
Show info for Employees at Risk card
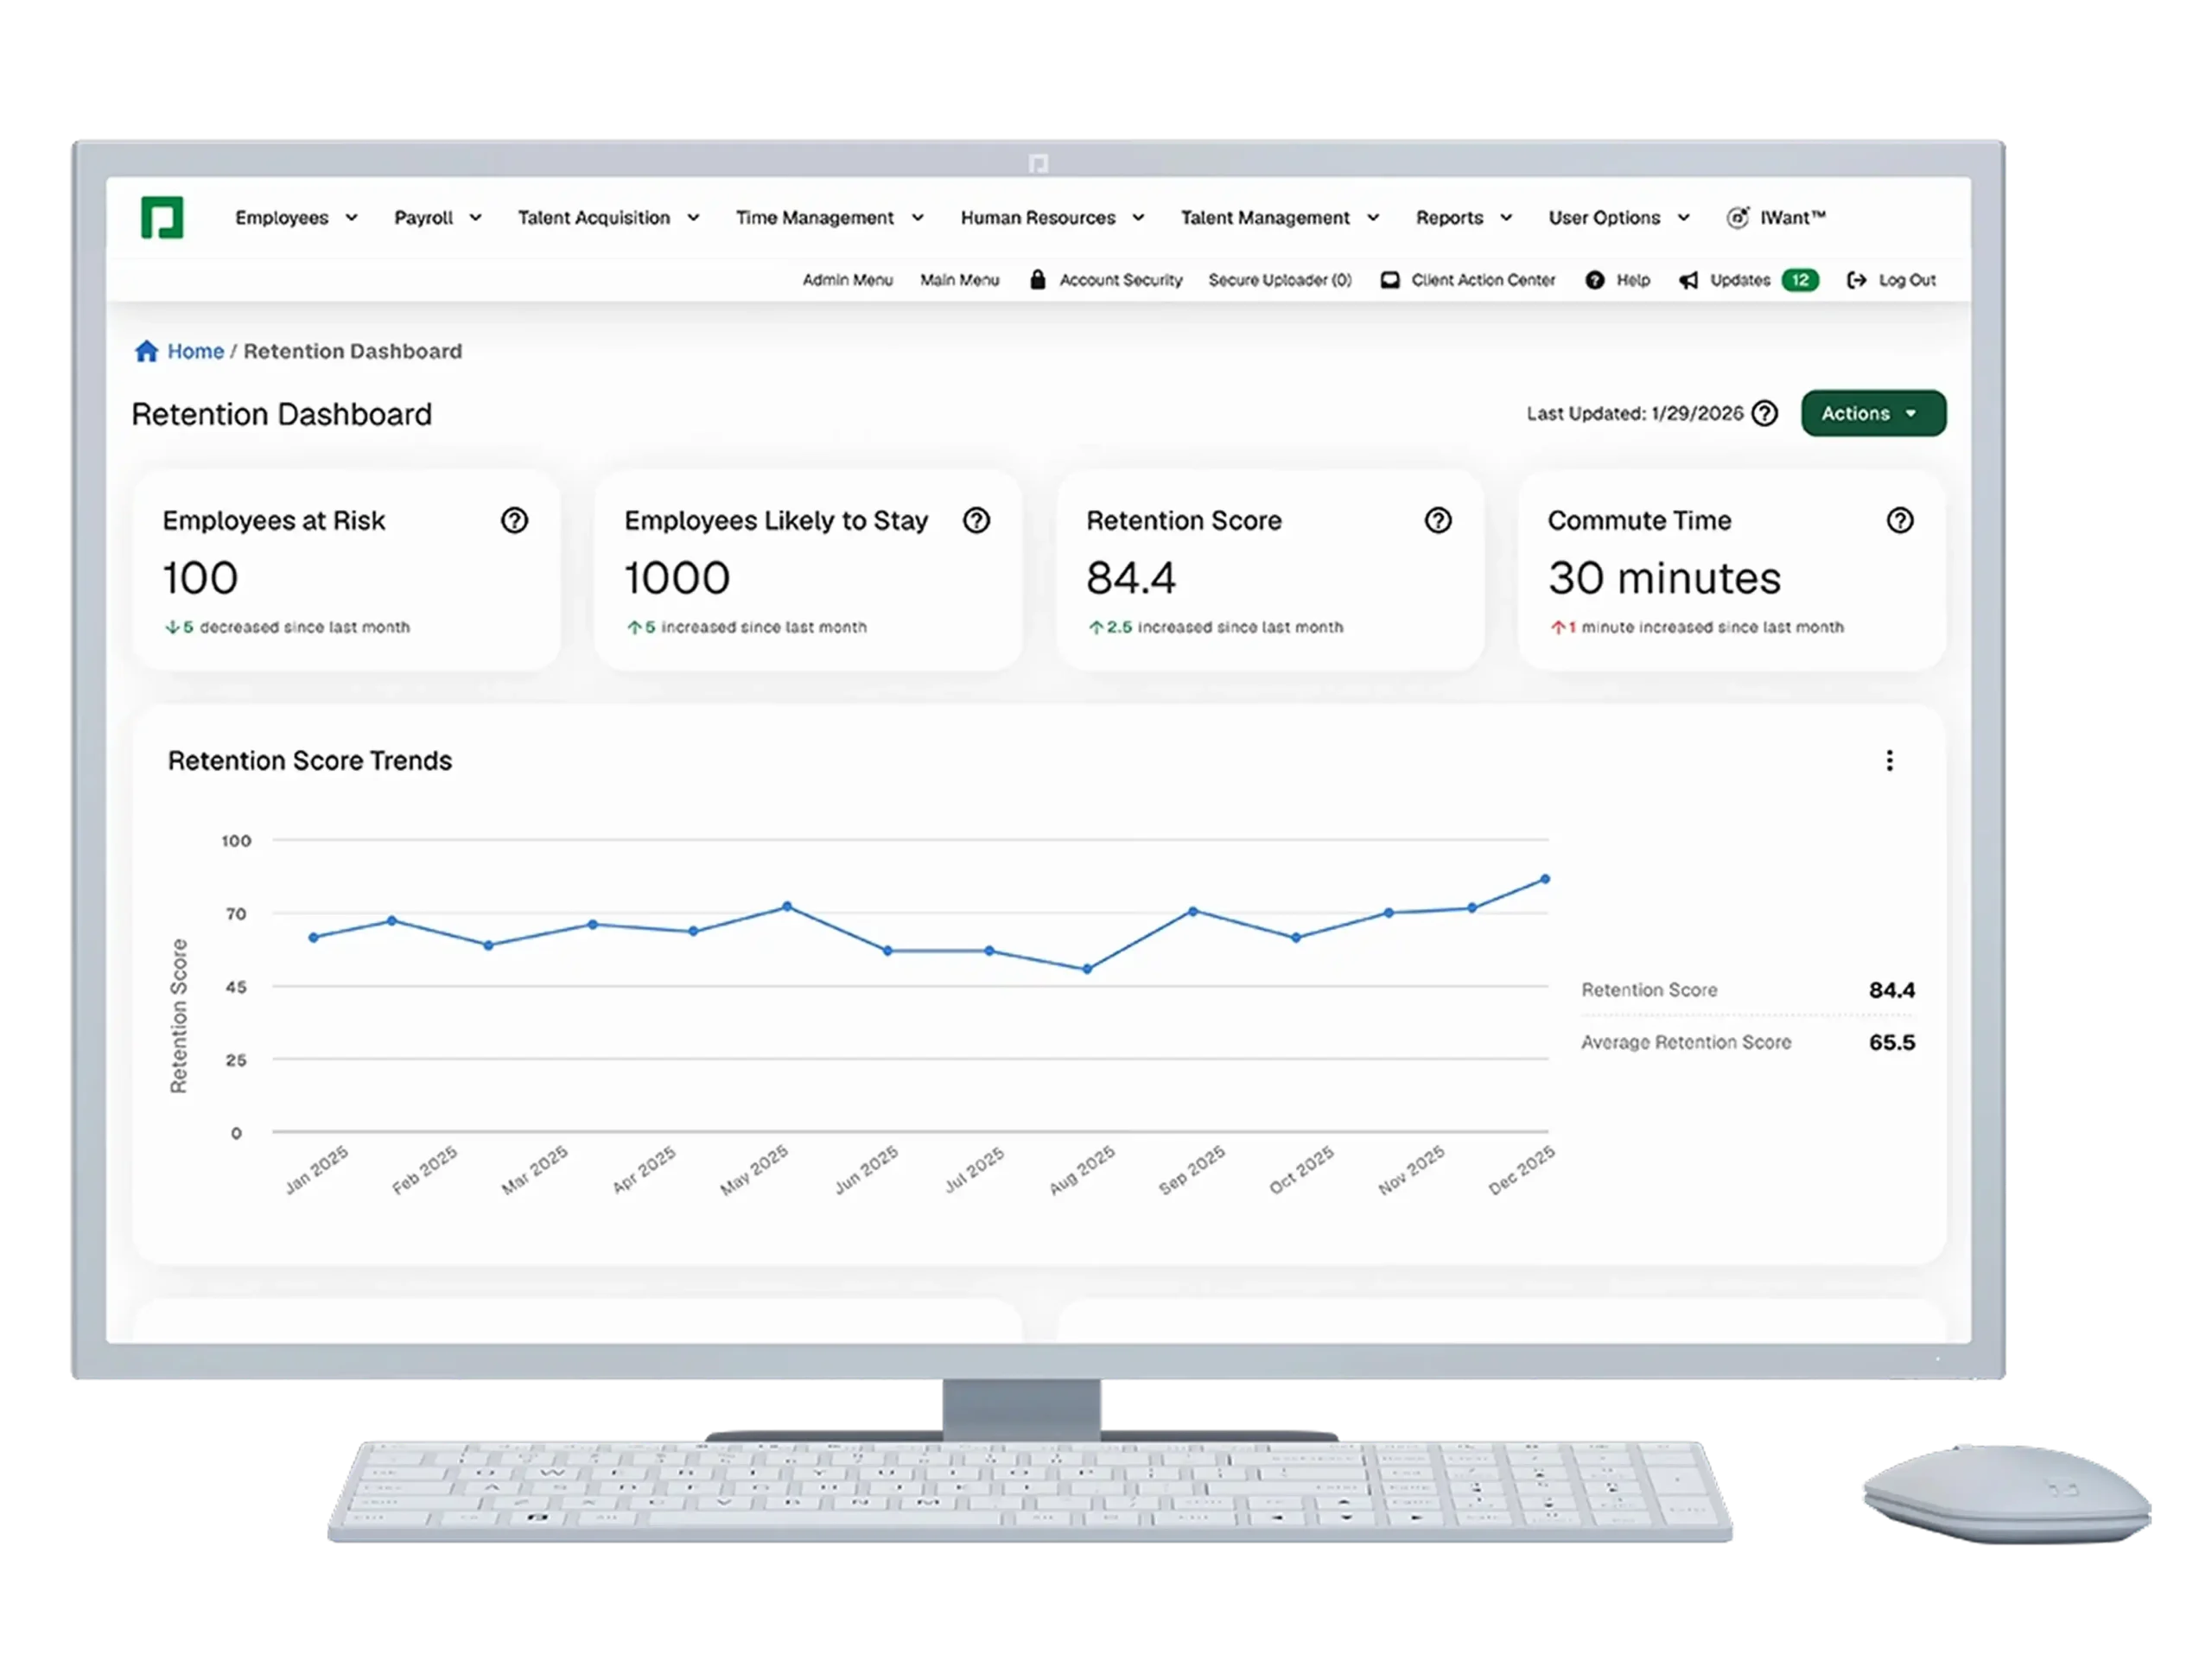pyautogui.click(x=514, y=520)
